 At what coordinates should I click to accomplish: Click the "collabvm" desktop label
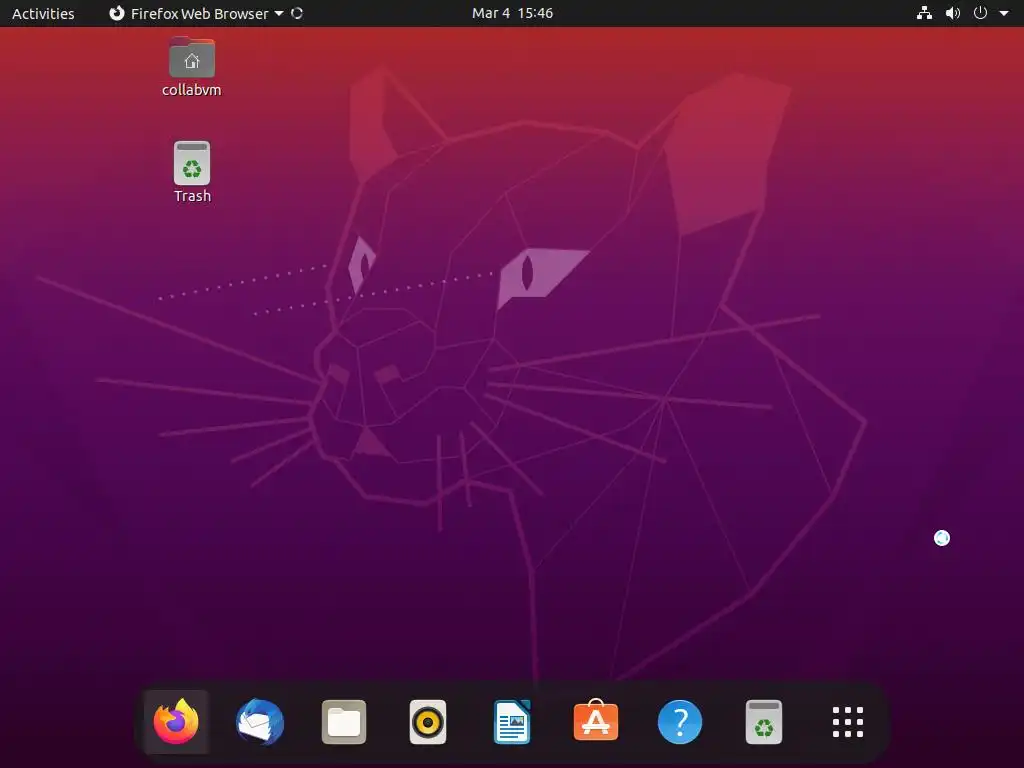[x=191, y=89]
